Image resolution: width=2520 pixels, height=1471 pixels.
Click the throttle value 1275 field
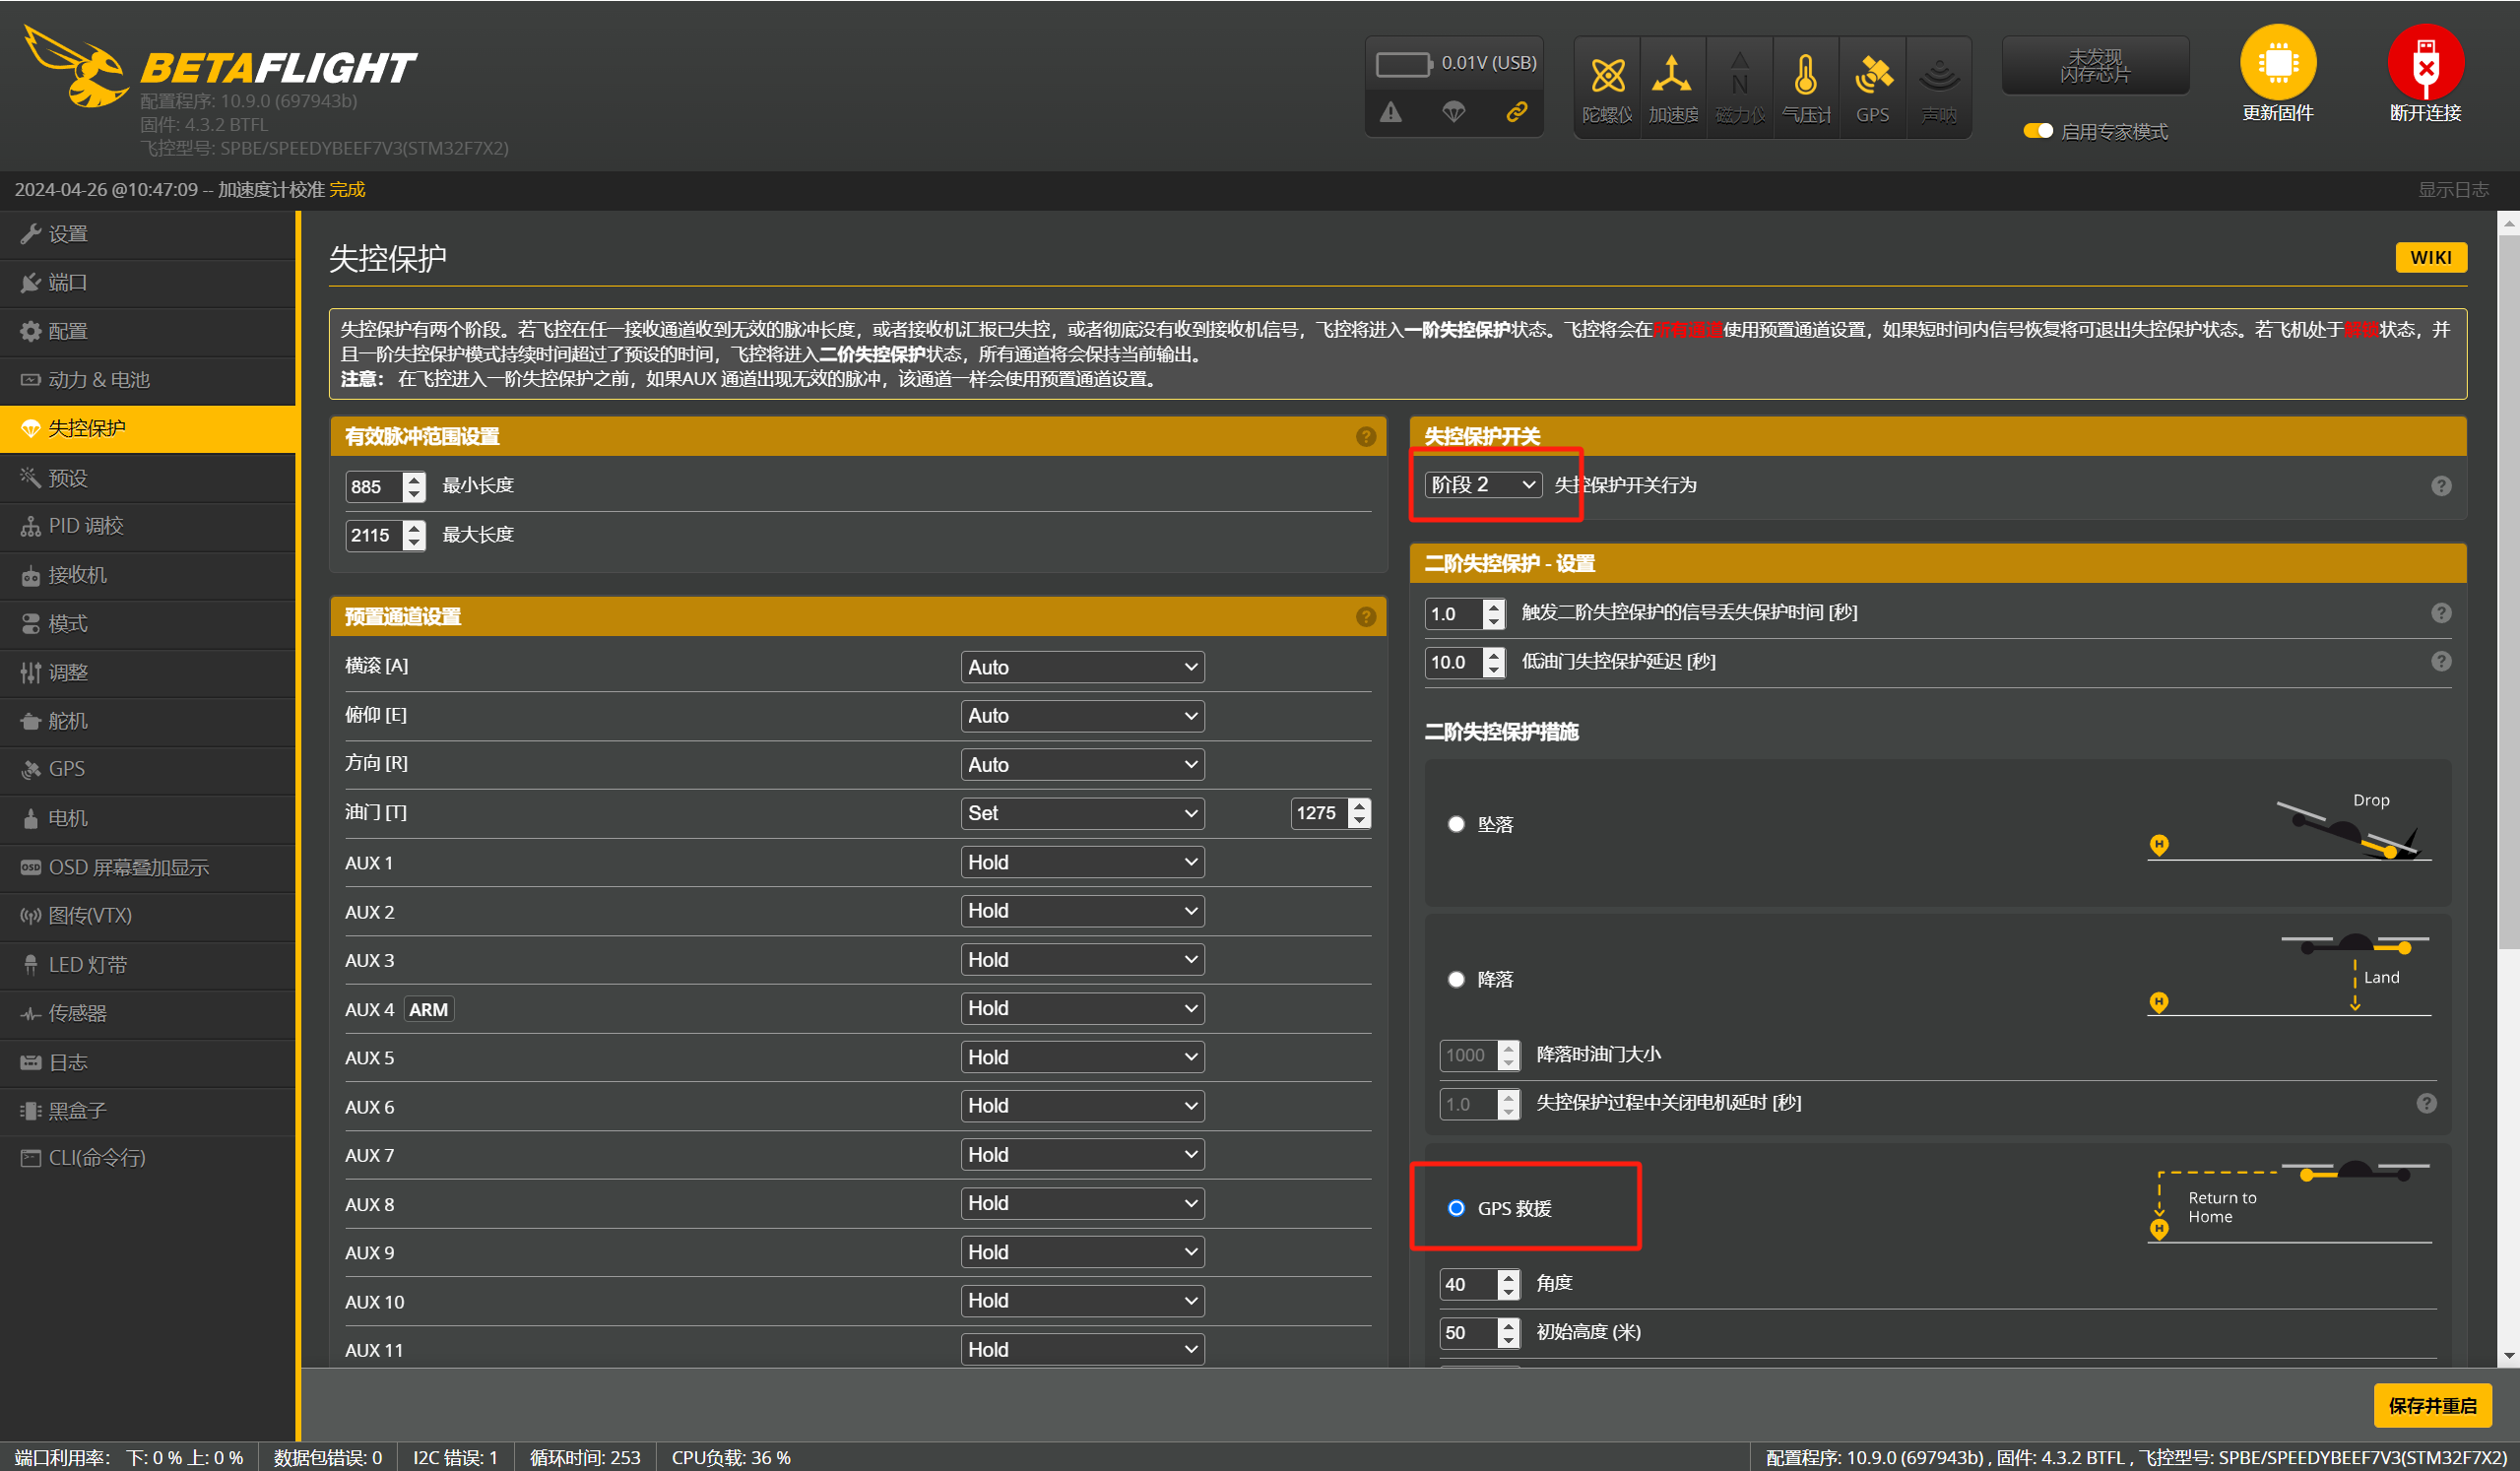[x=1329, y=813]
